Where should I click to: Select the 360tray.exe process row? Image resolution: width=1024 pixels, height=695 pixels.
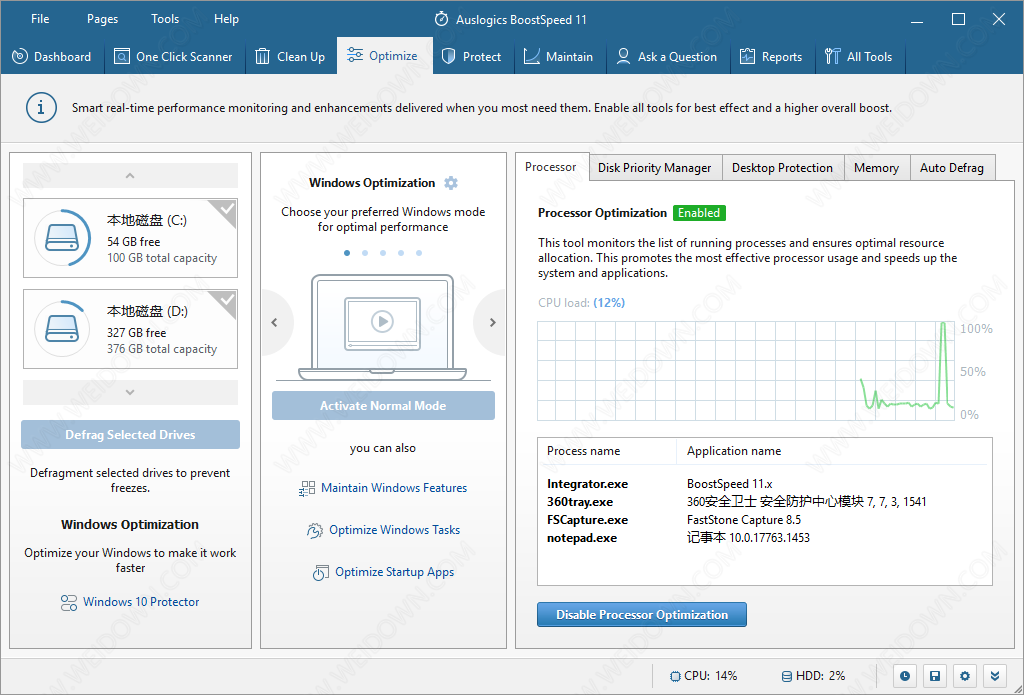[765, 502]
